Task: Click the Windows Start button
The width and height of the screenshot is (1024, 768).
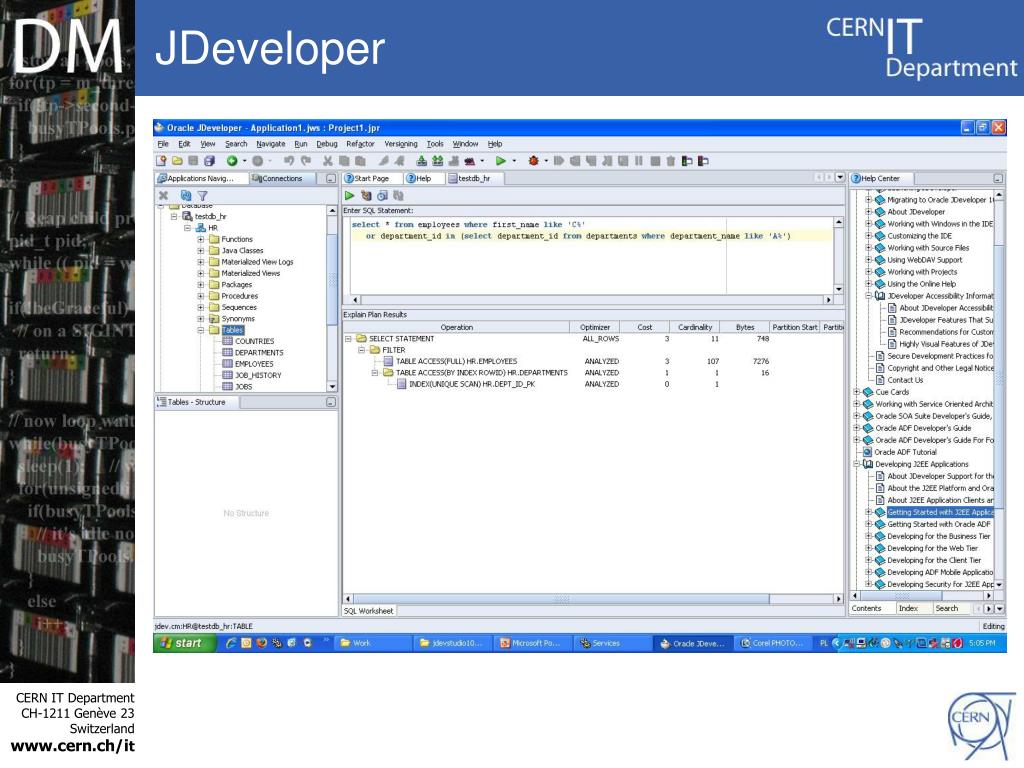Action: click(x=182, y=643)
